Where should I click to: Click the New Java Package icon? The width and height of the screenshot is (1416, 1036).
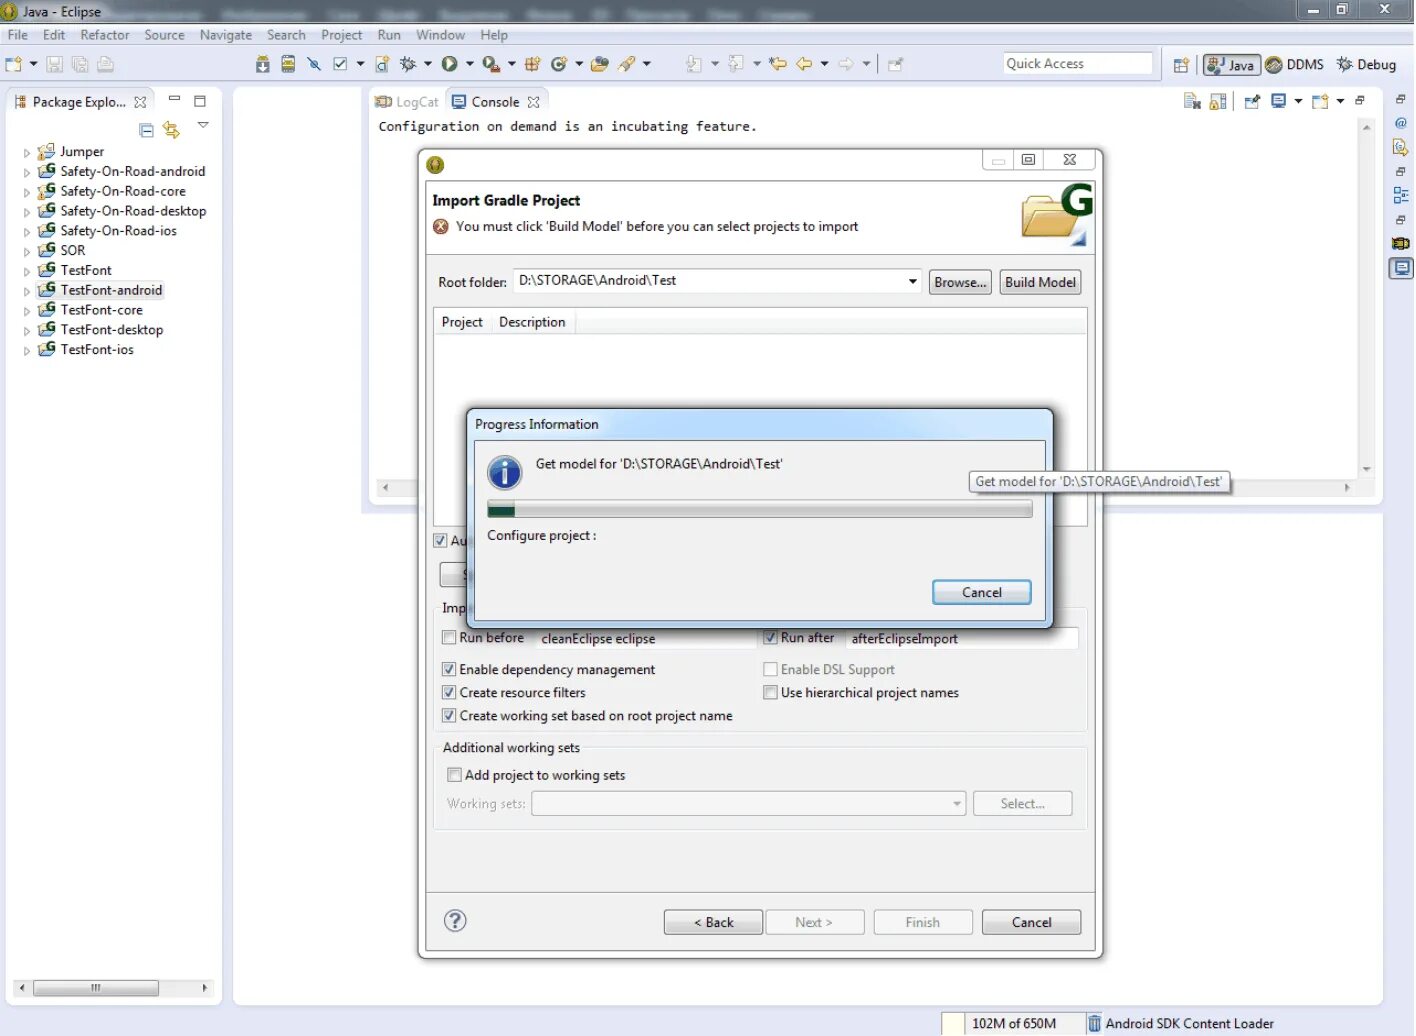[532, 64]
